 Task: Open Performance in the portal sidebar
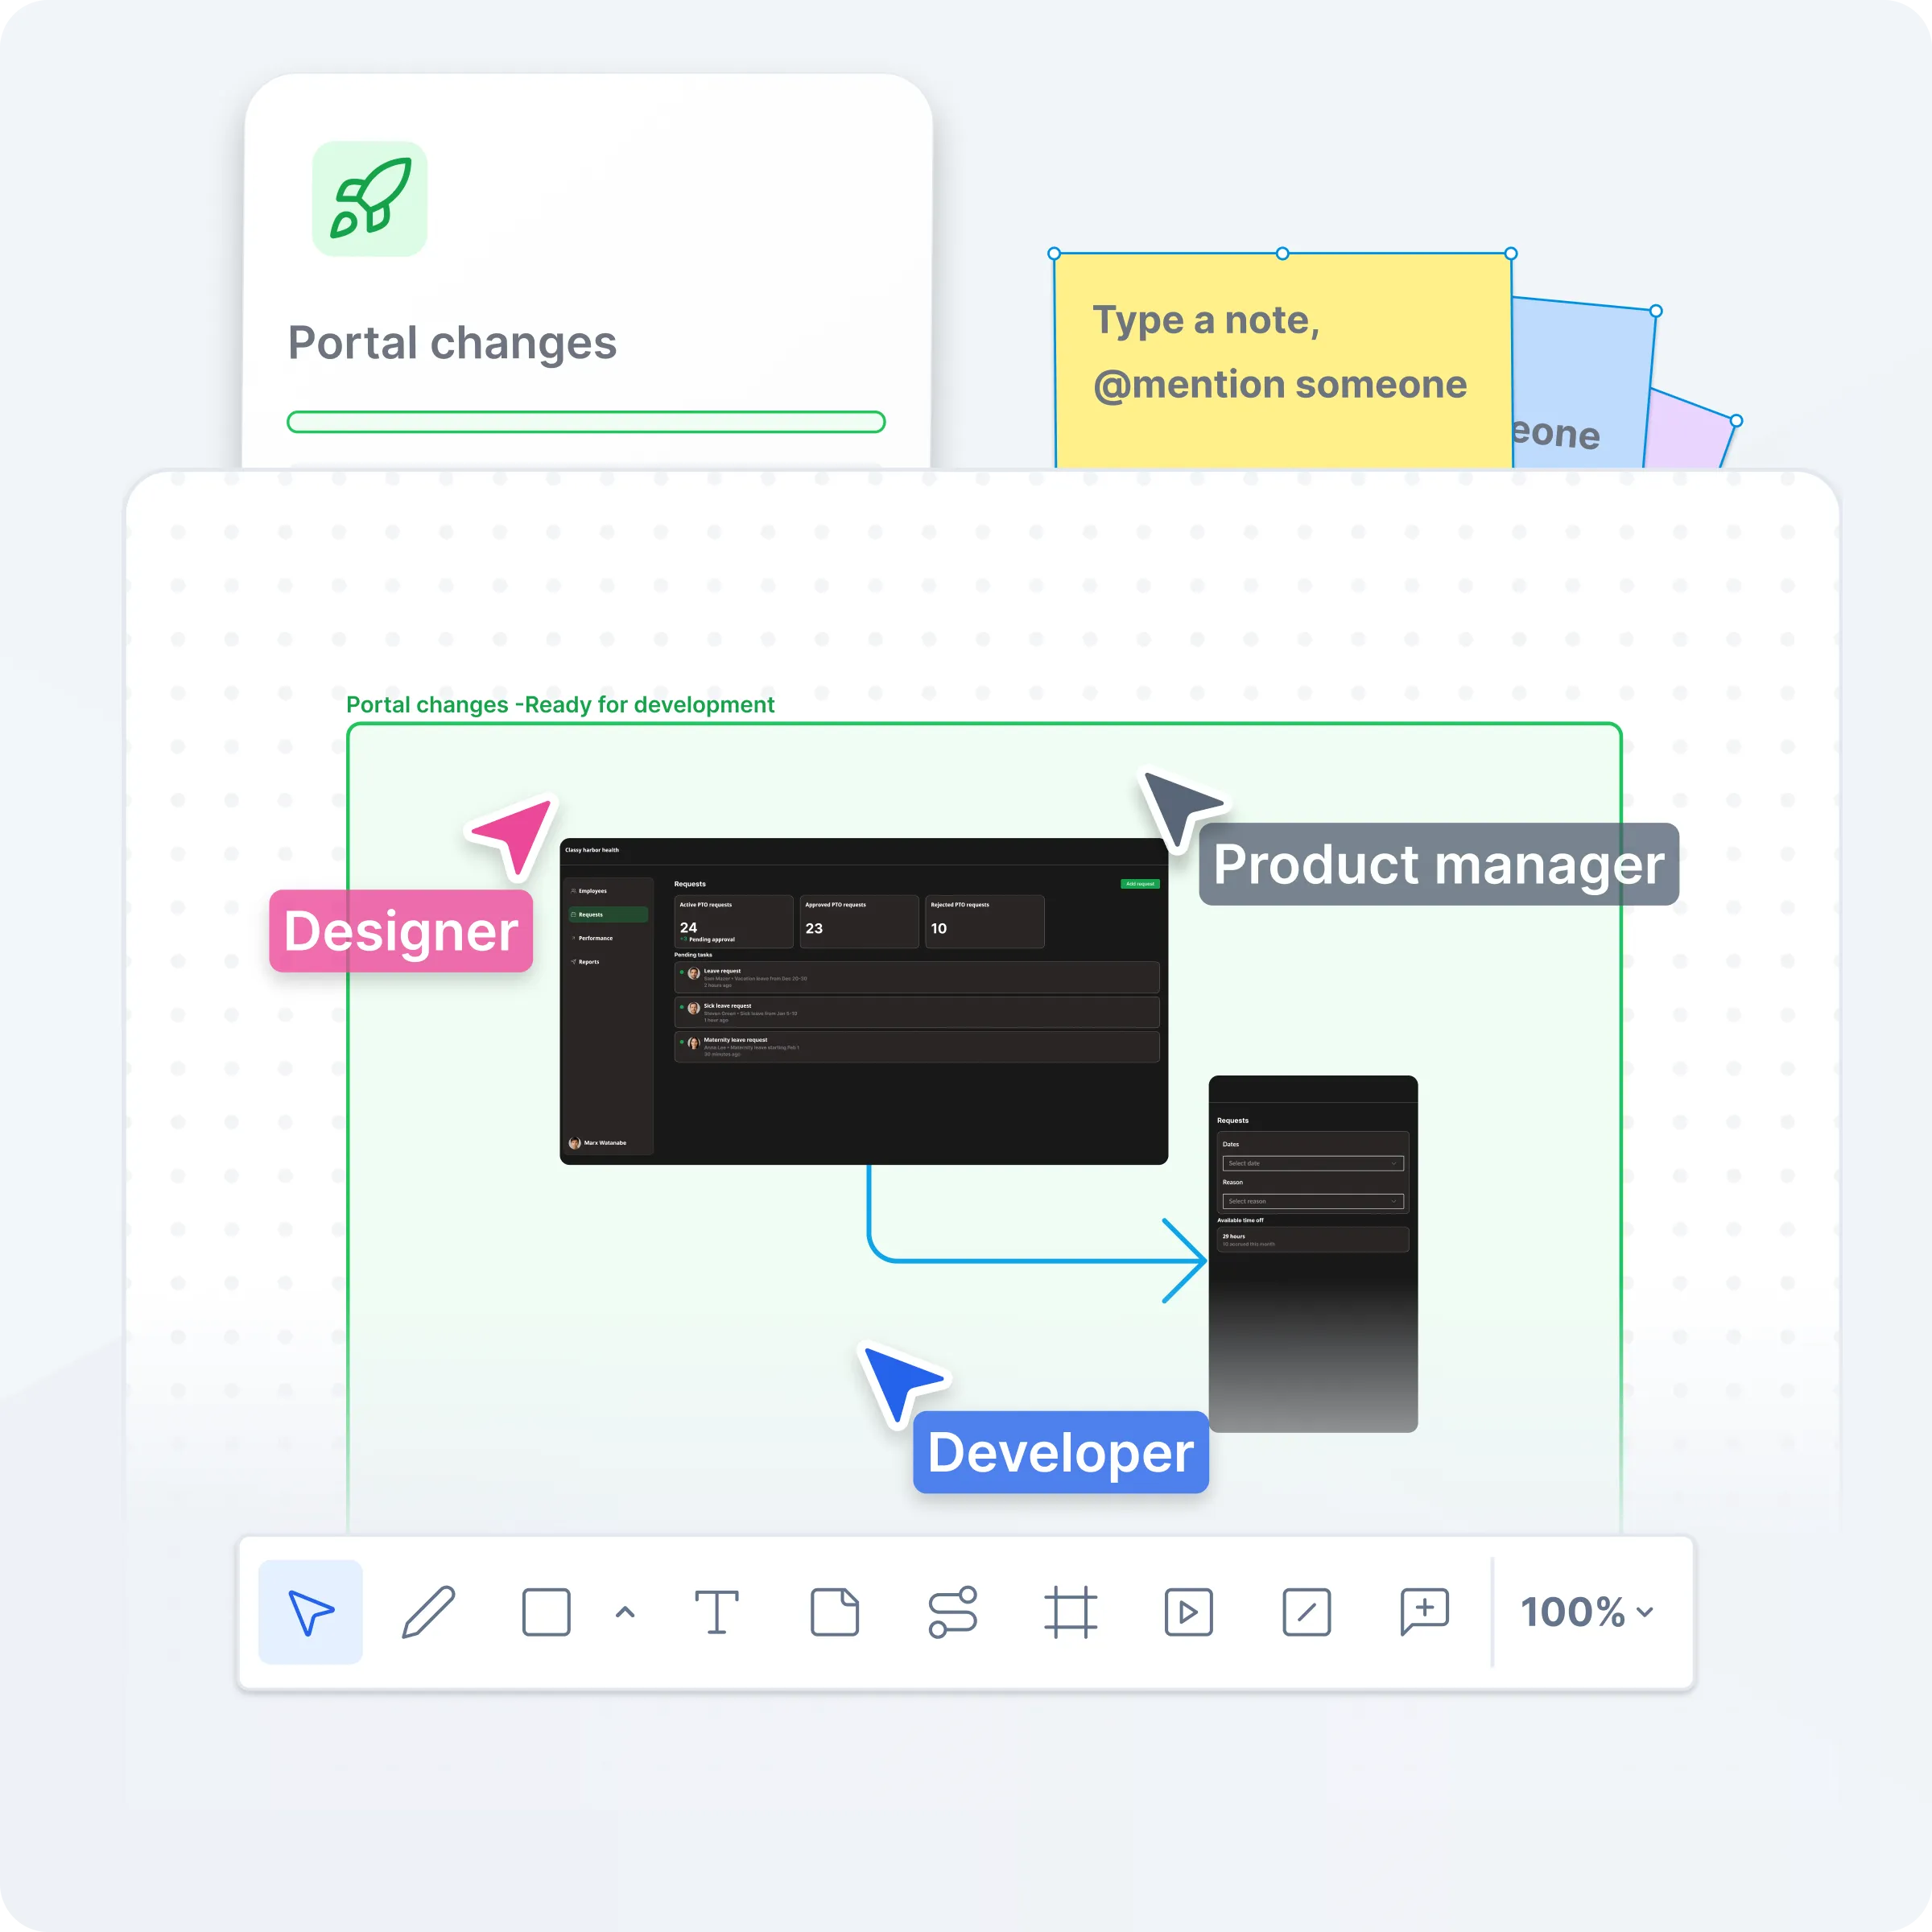click(x=595, y=938)
